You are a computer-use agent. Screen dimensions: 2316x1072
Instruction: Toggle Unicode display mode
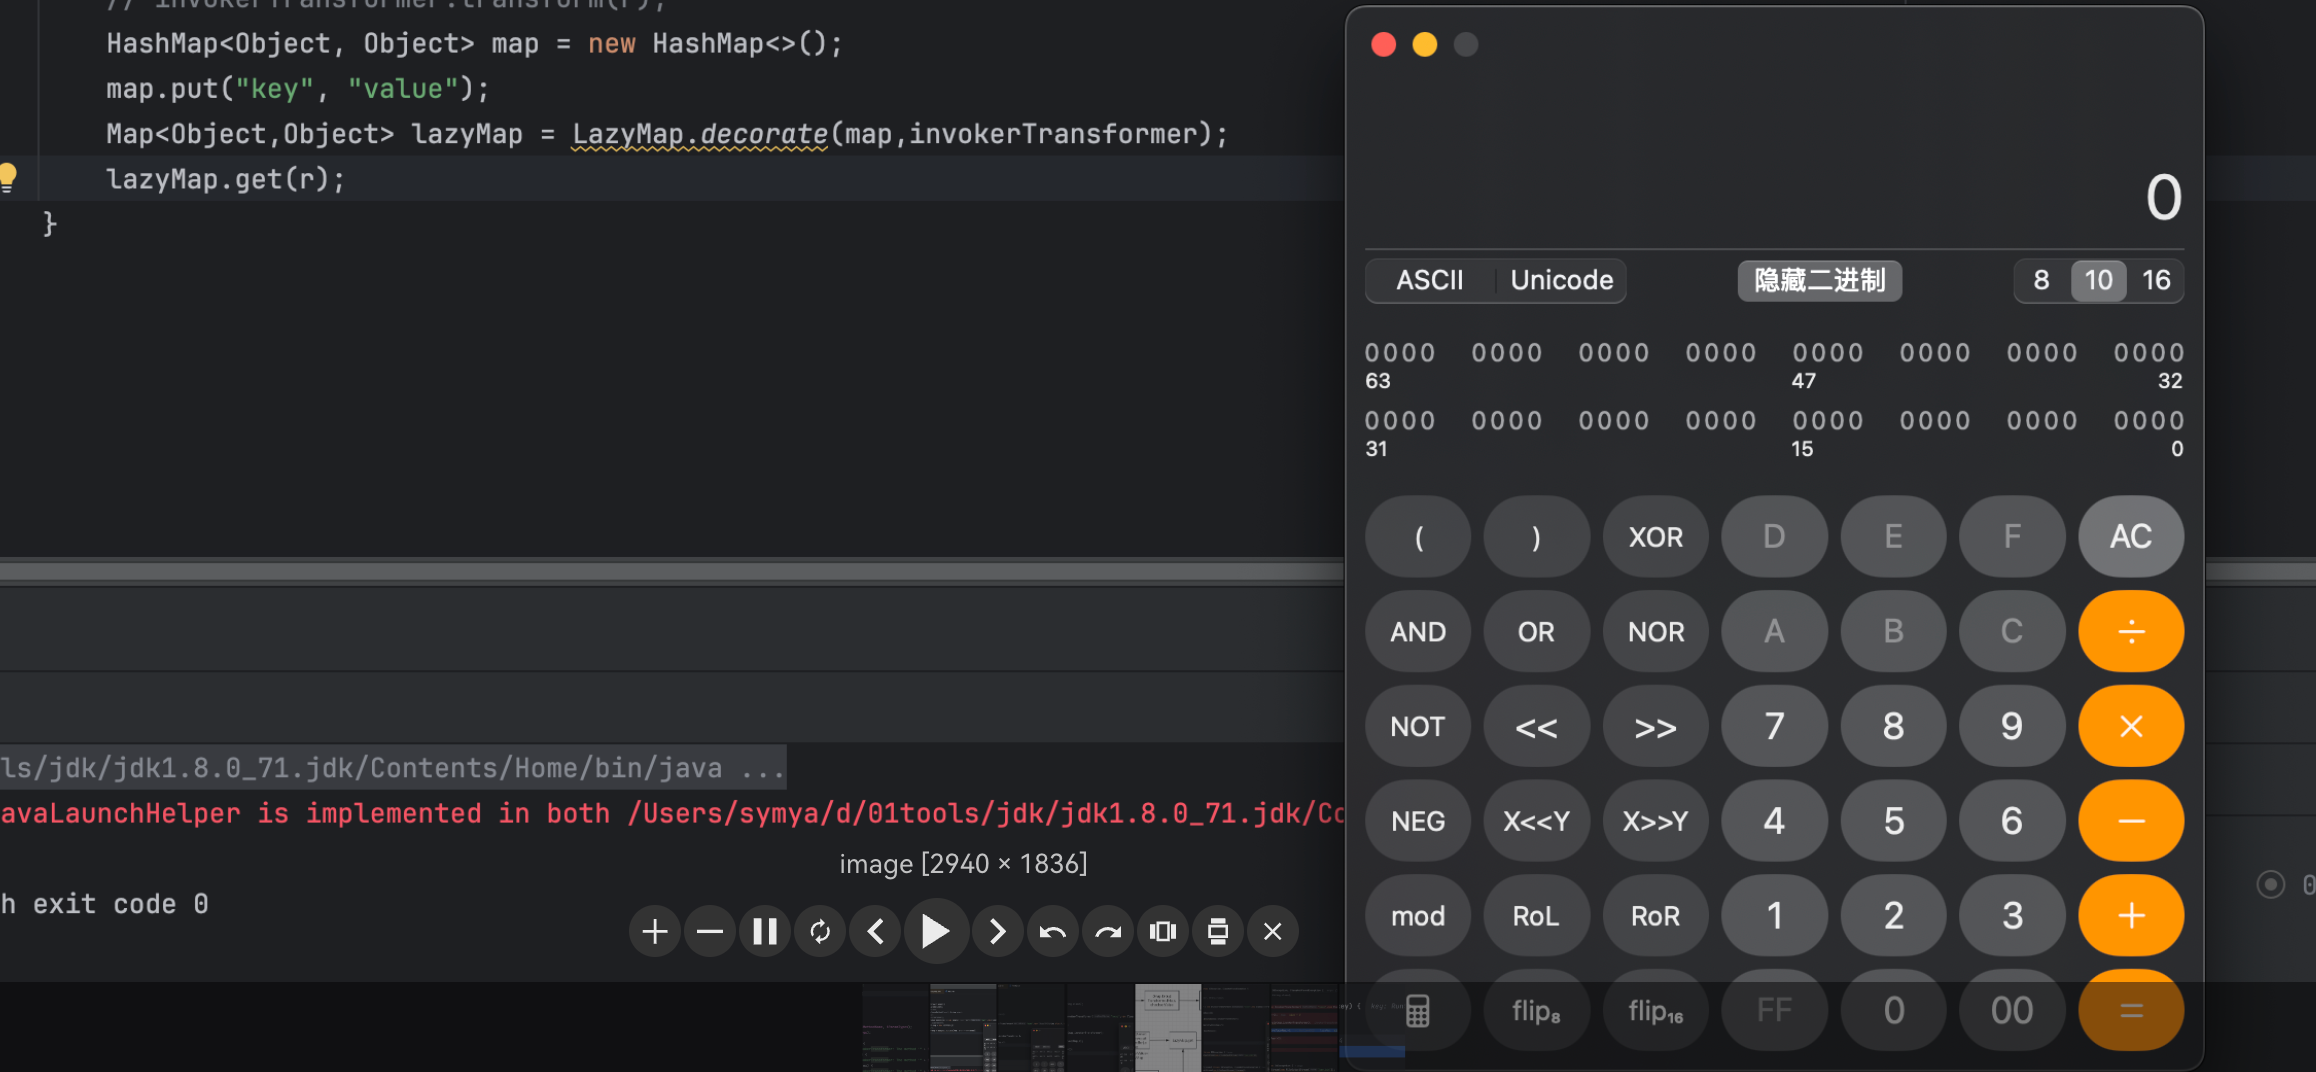coord(1561,280)
